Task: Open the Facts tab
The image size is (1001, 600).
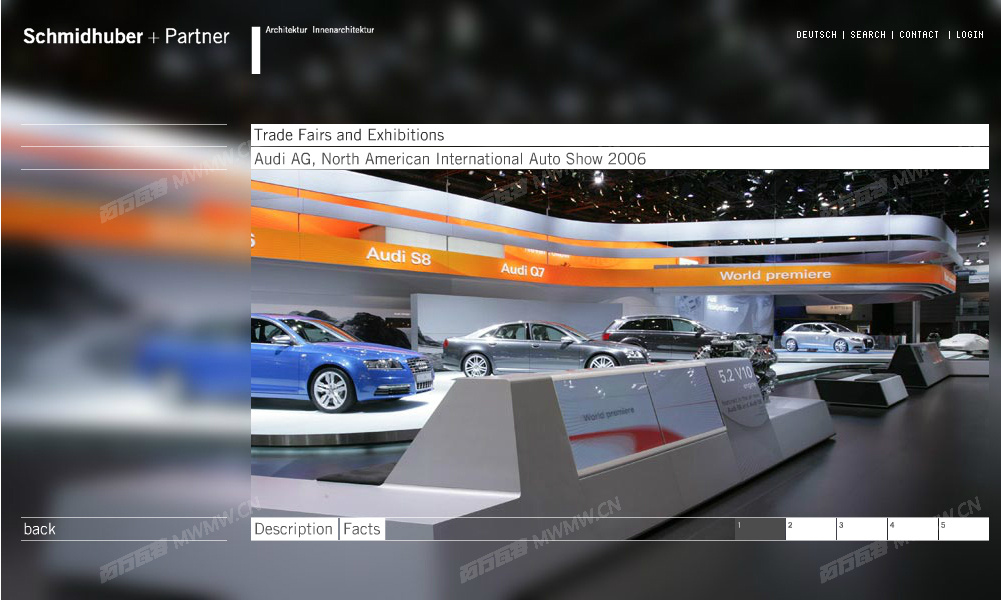Action: pyautogui.click(x=362, y=529)
